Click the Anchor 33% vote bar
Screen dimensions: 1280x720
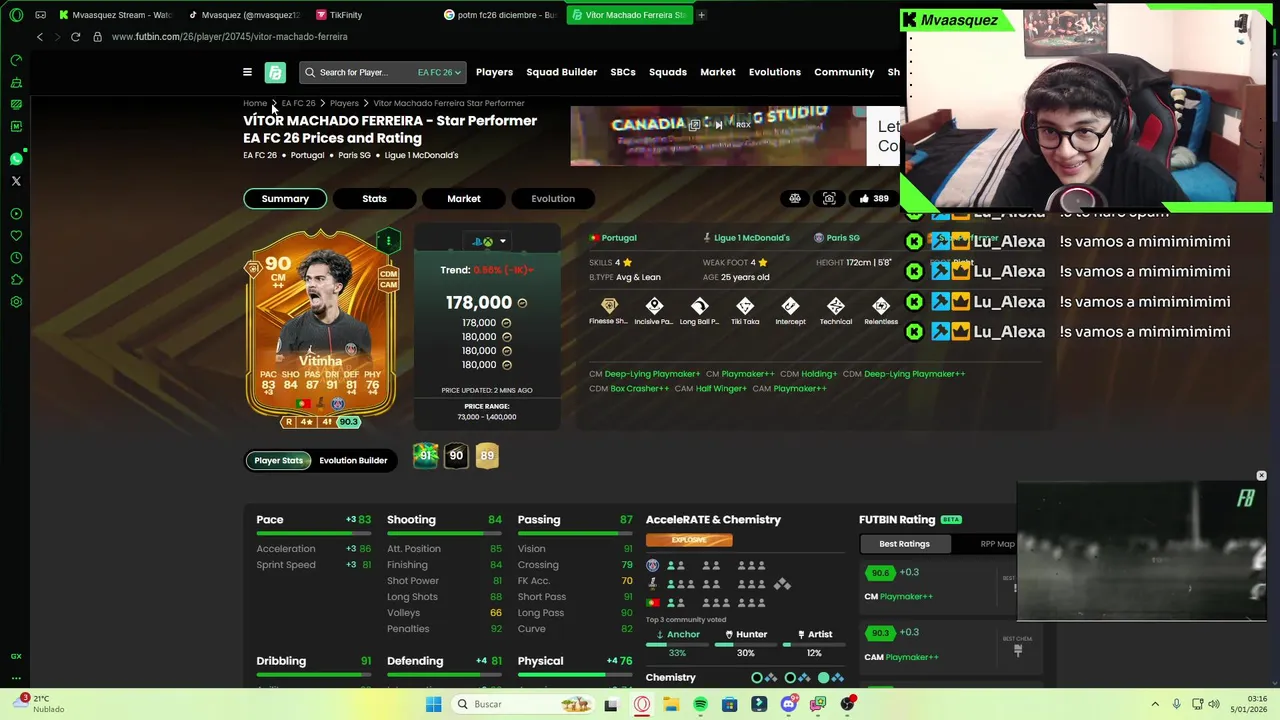tap(677, 645)
